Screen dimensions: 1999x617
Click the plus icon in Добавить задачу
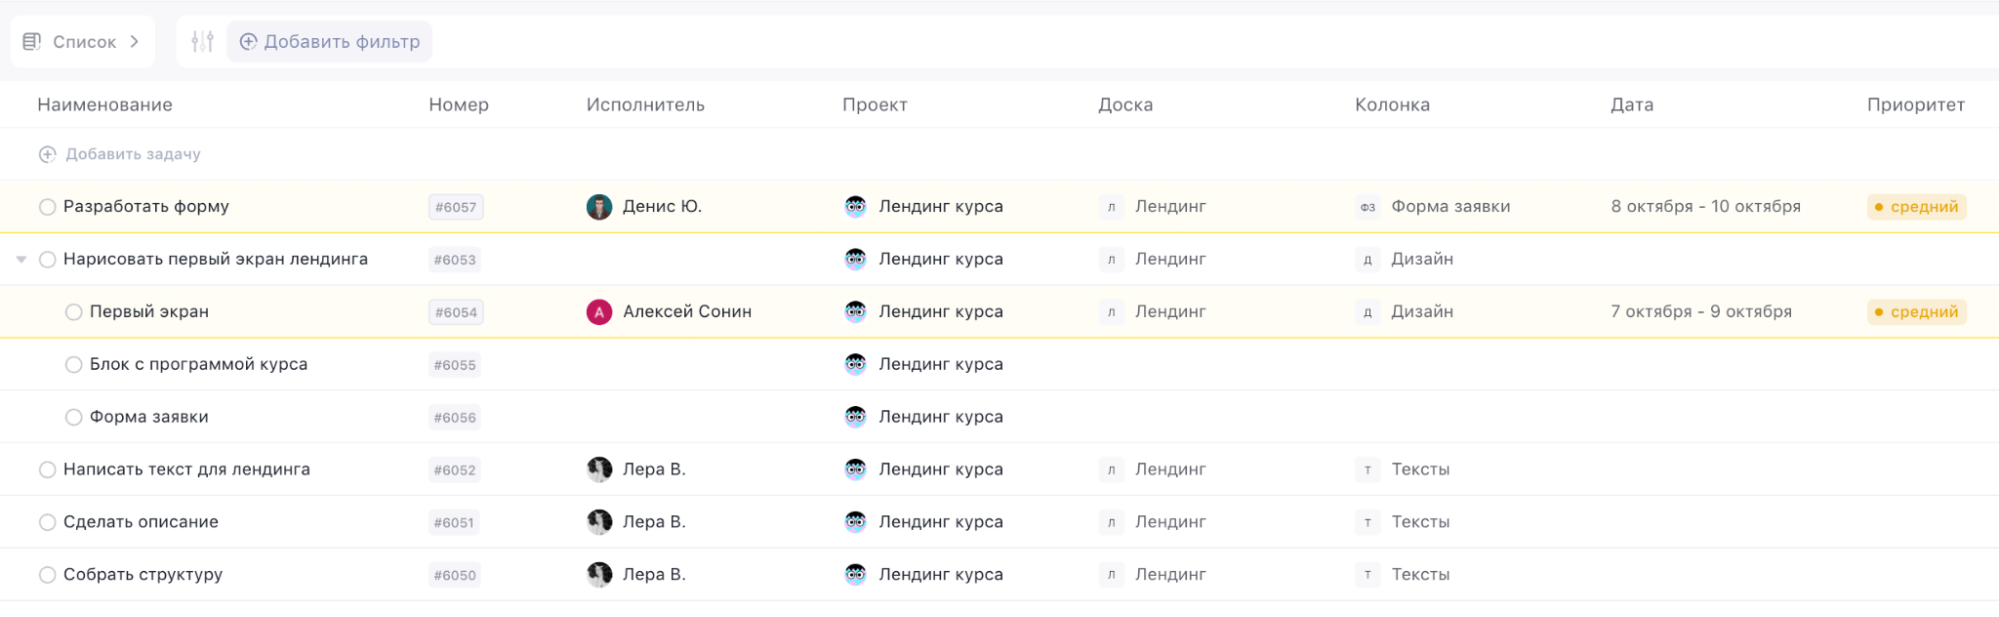coord(47,154)
